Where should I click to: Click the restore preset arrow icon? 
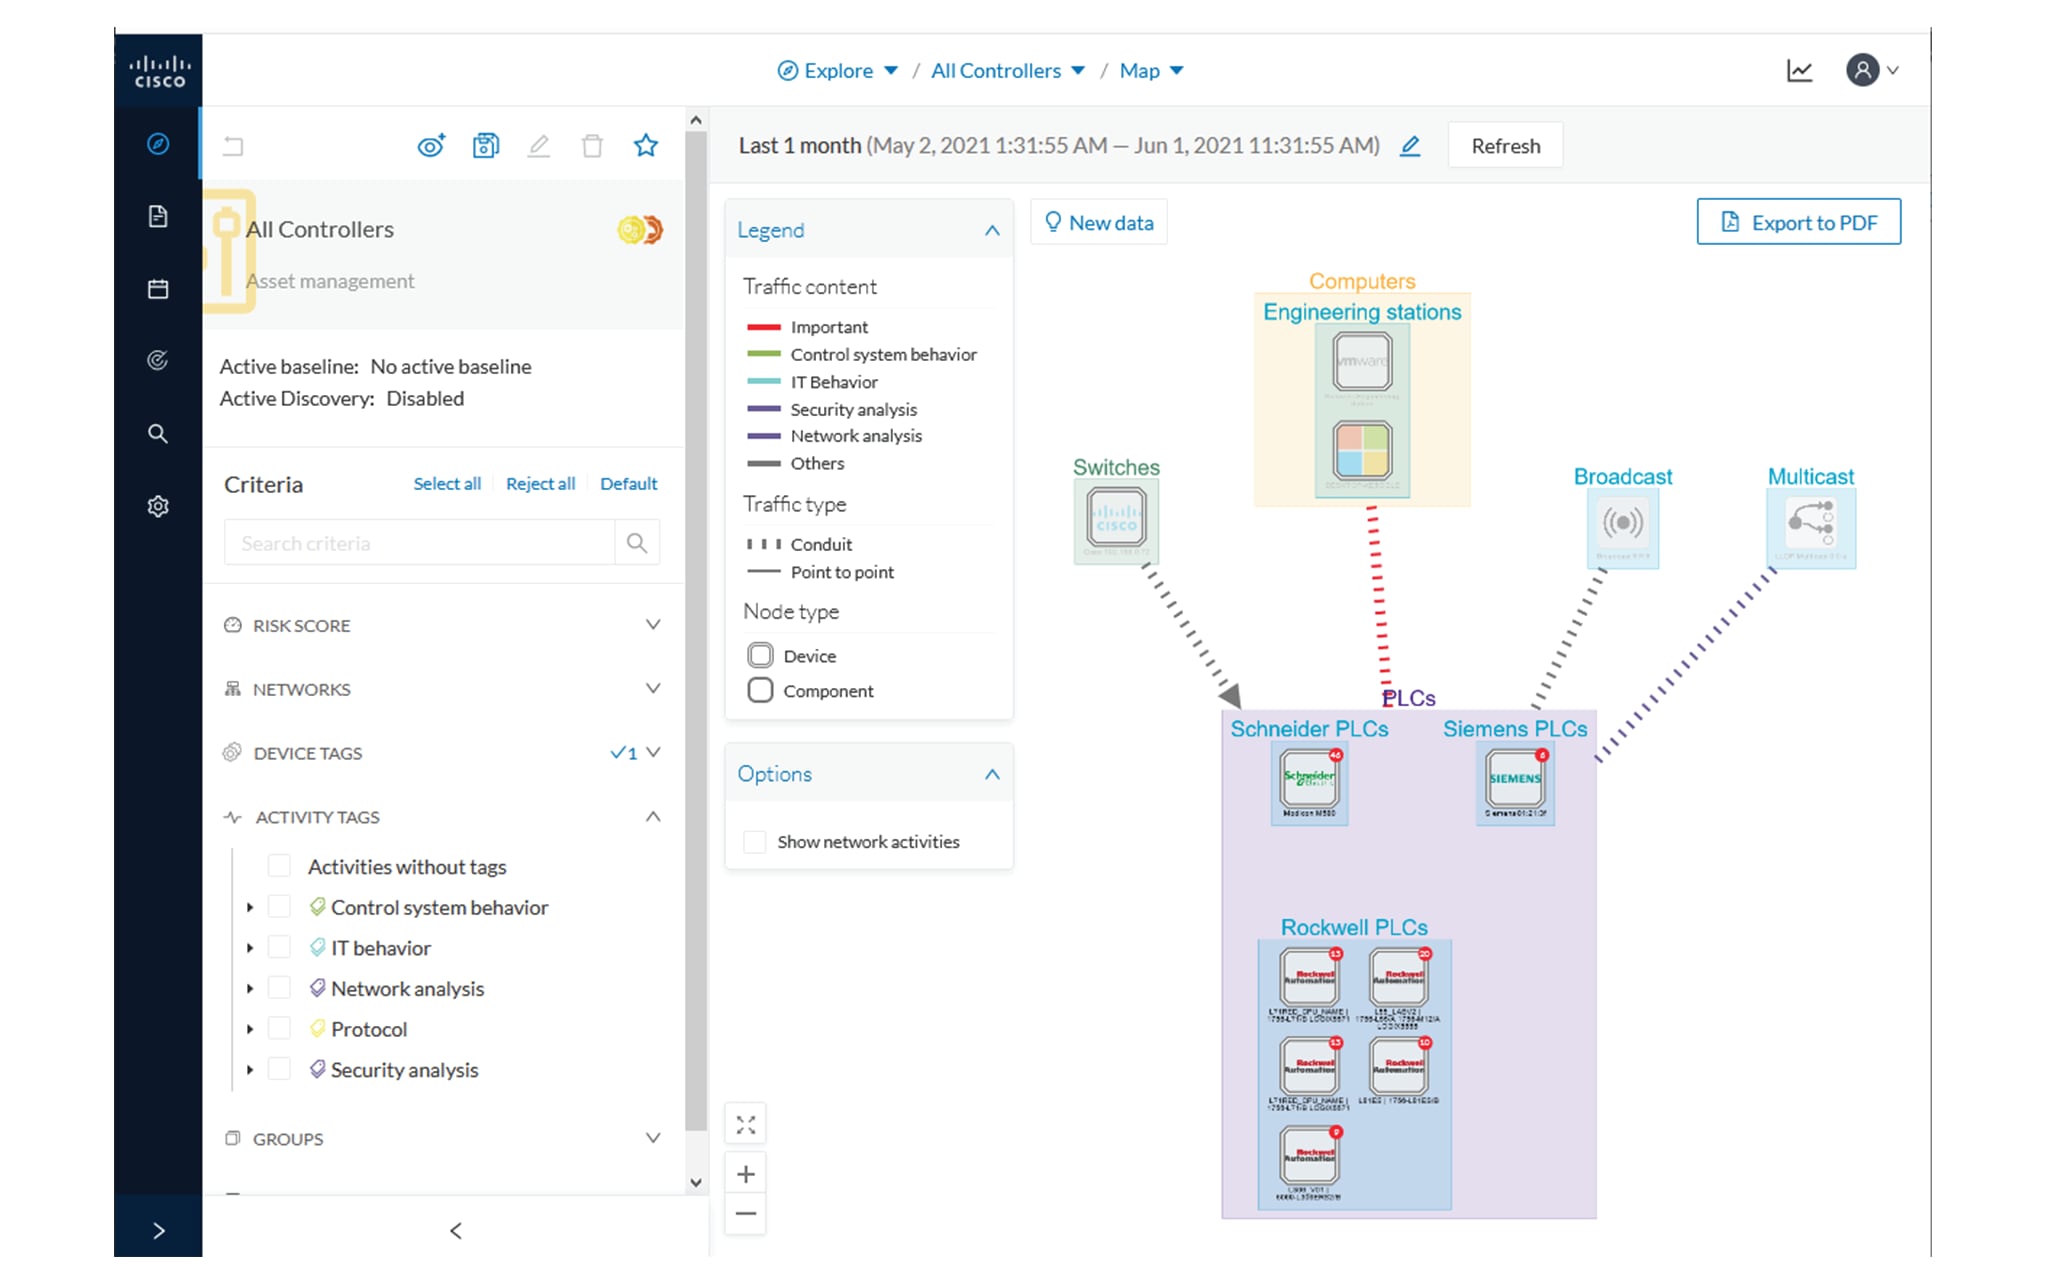[x=233, y=146]
